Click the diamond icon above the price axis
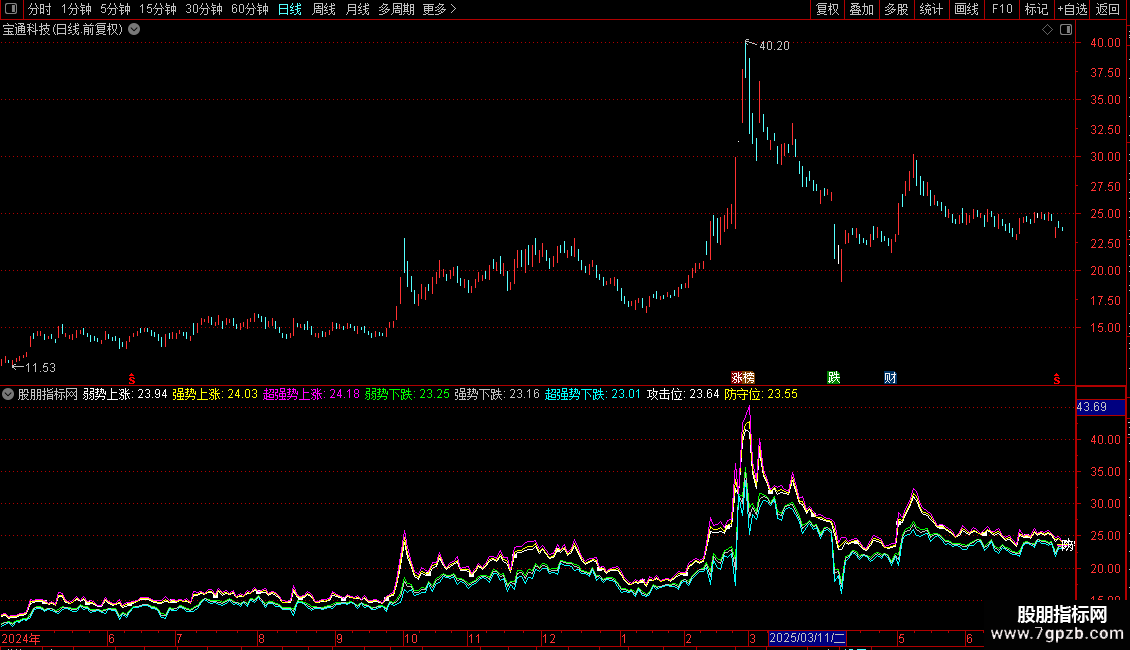This screenshot has height=650, width=1130. 1047,30
